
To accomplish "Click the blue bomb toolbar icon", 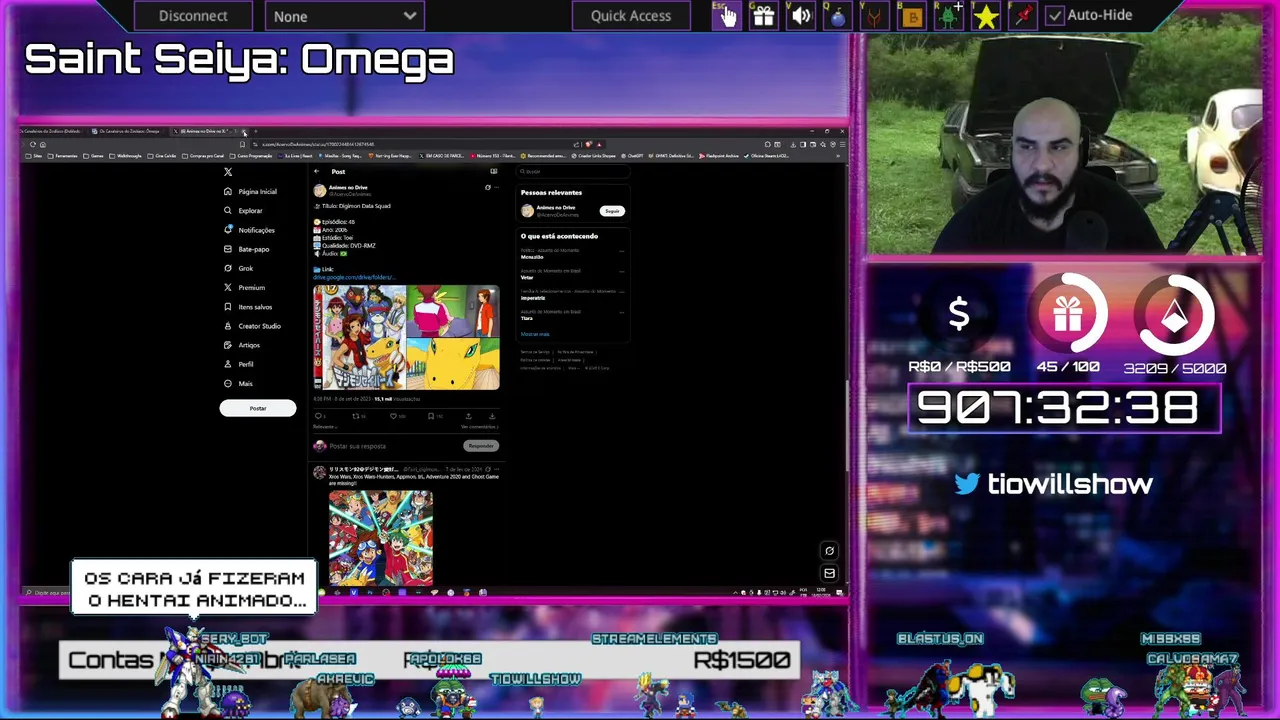I will point(837,15).
